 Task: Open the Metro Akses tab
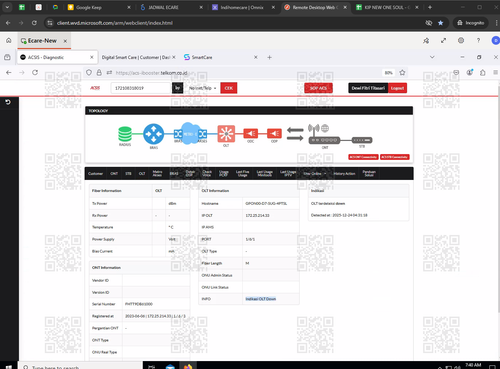(157, 173)
